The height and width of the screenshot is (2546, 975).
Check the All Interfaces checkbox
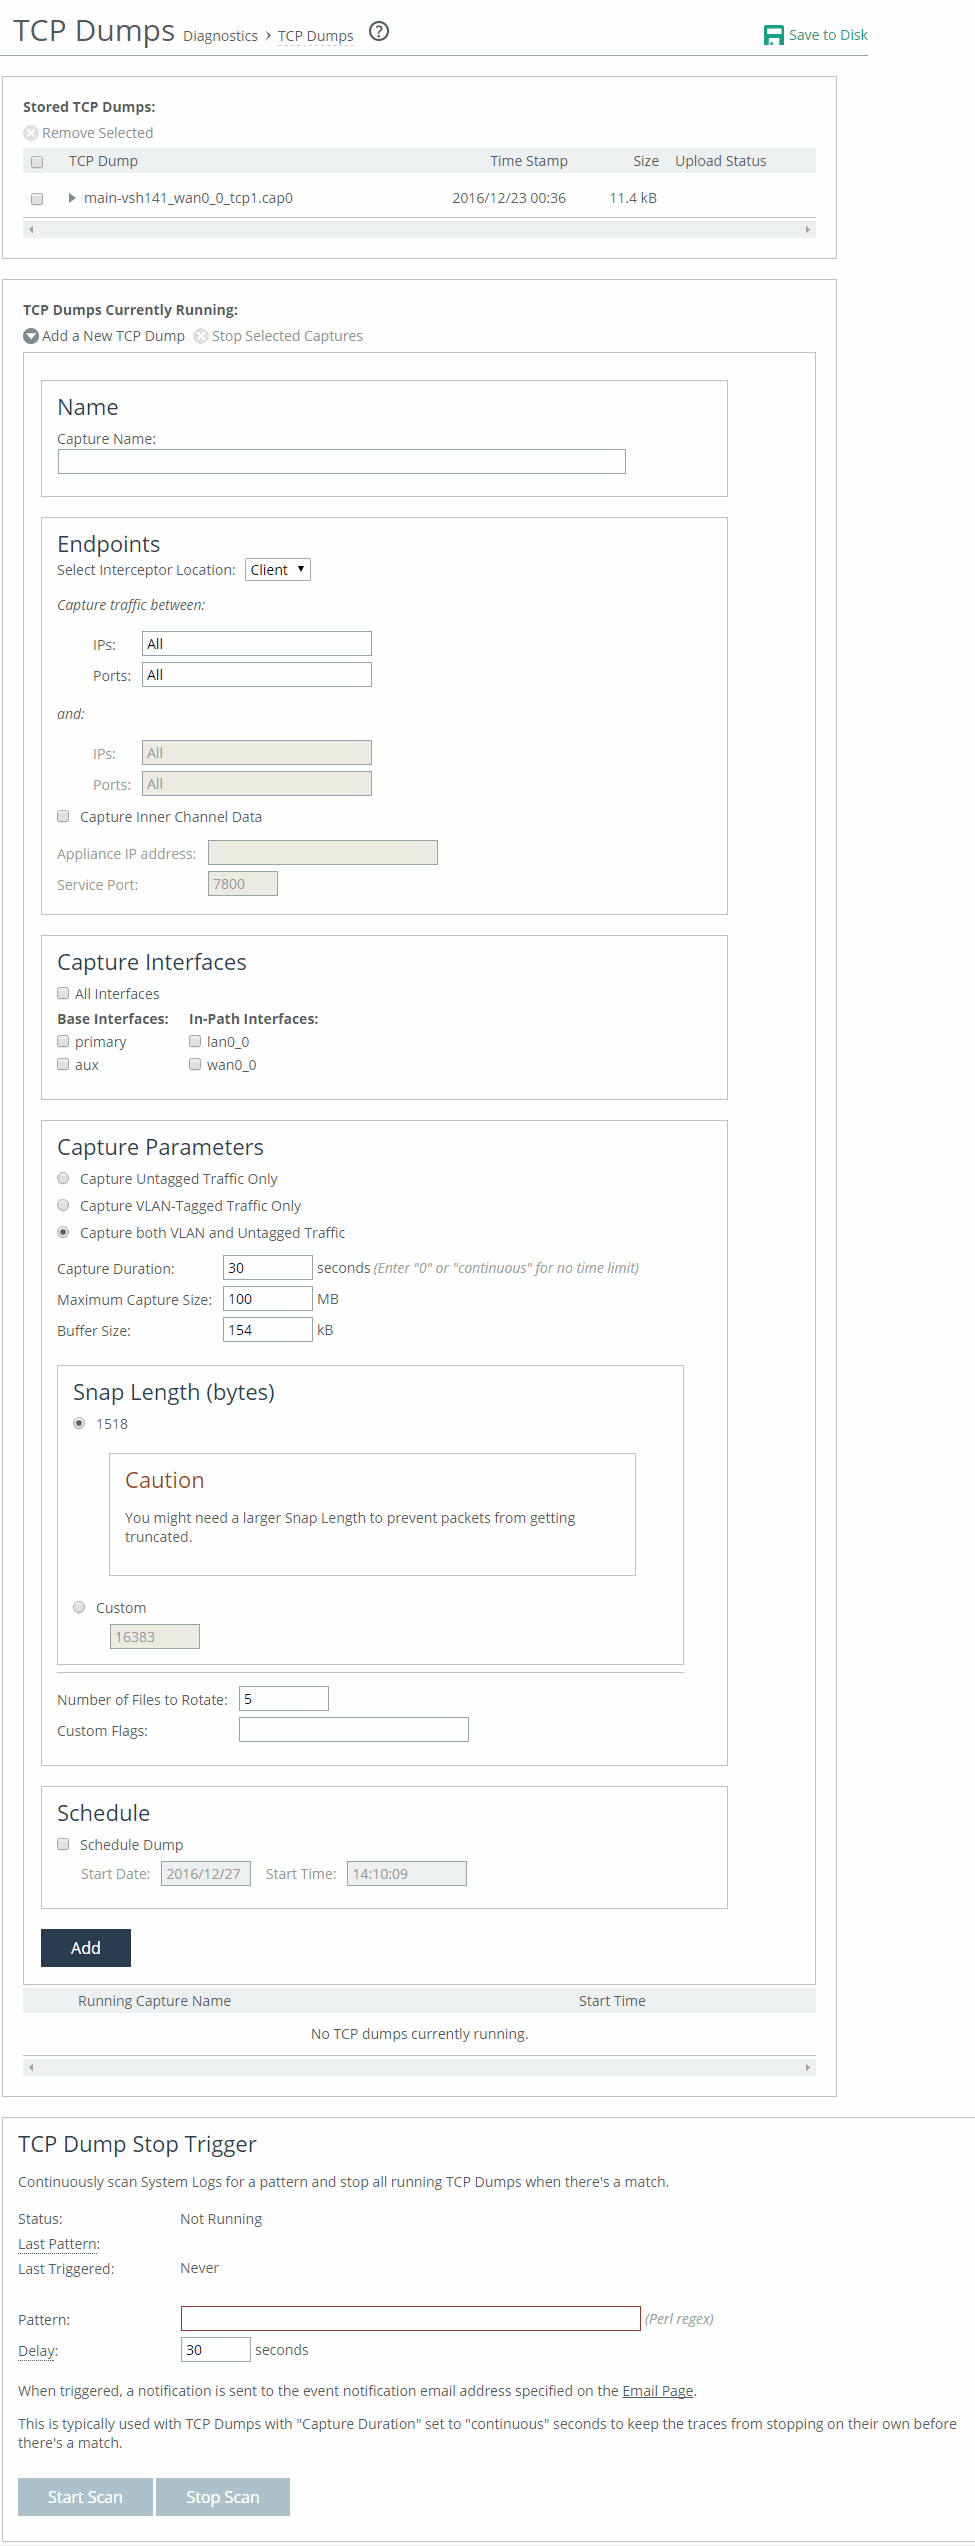(63, 993)
